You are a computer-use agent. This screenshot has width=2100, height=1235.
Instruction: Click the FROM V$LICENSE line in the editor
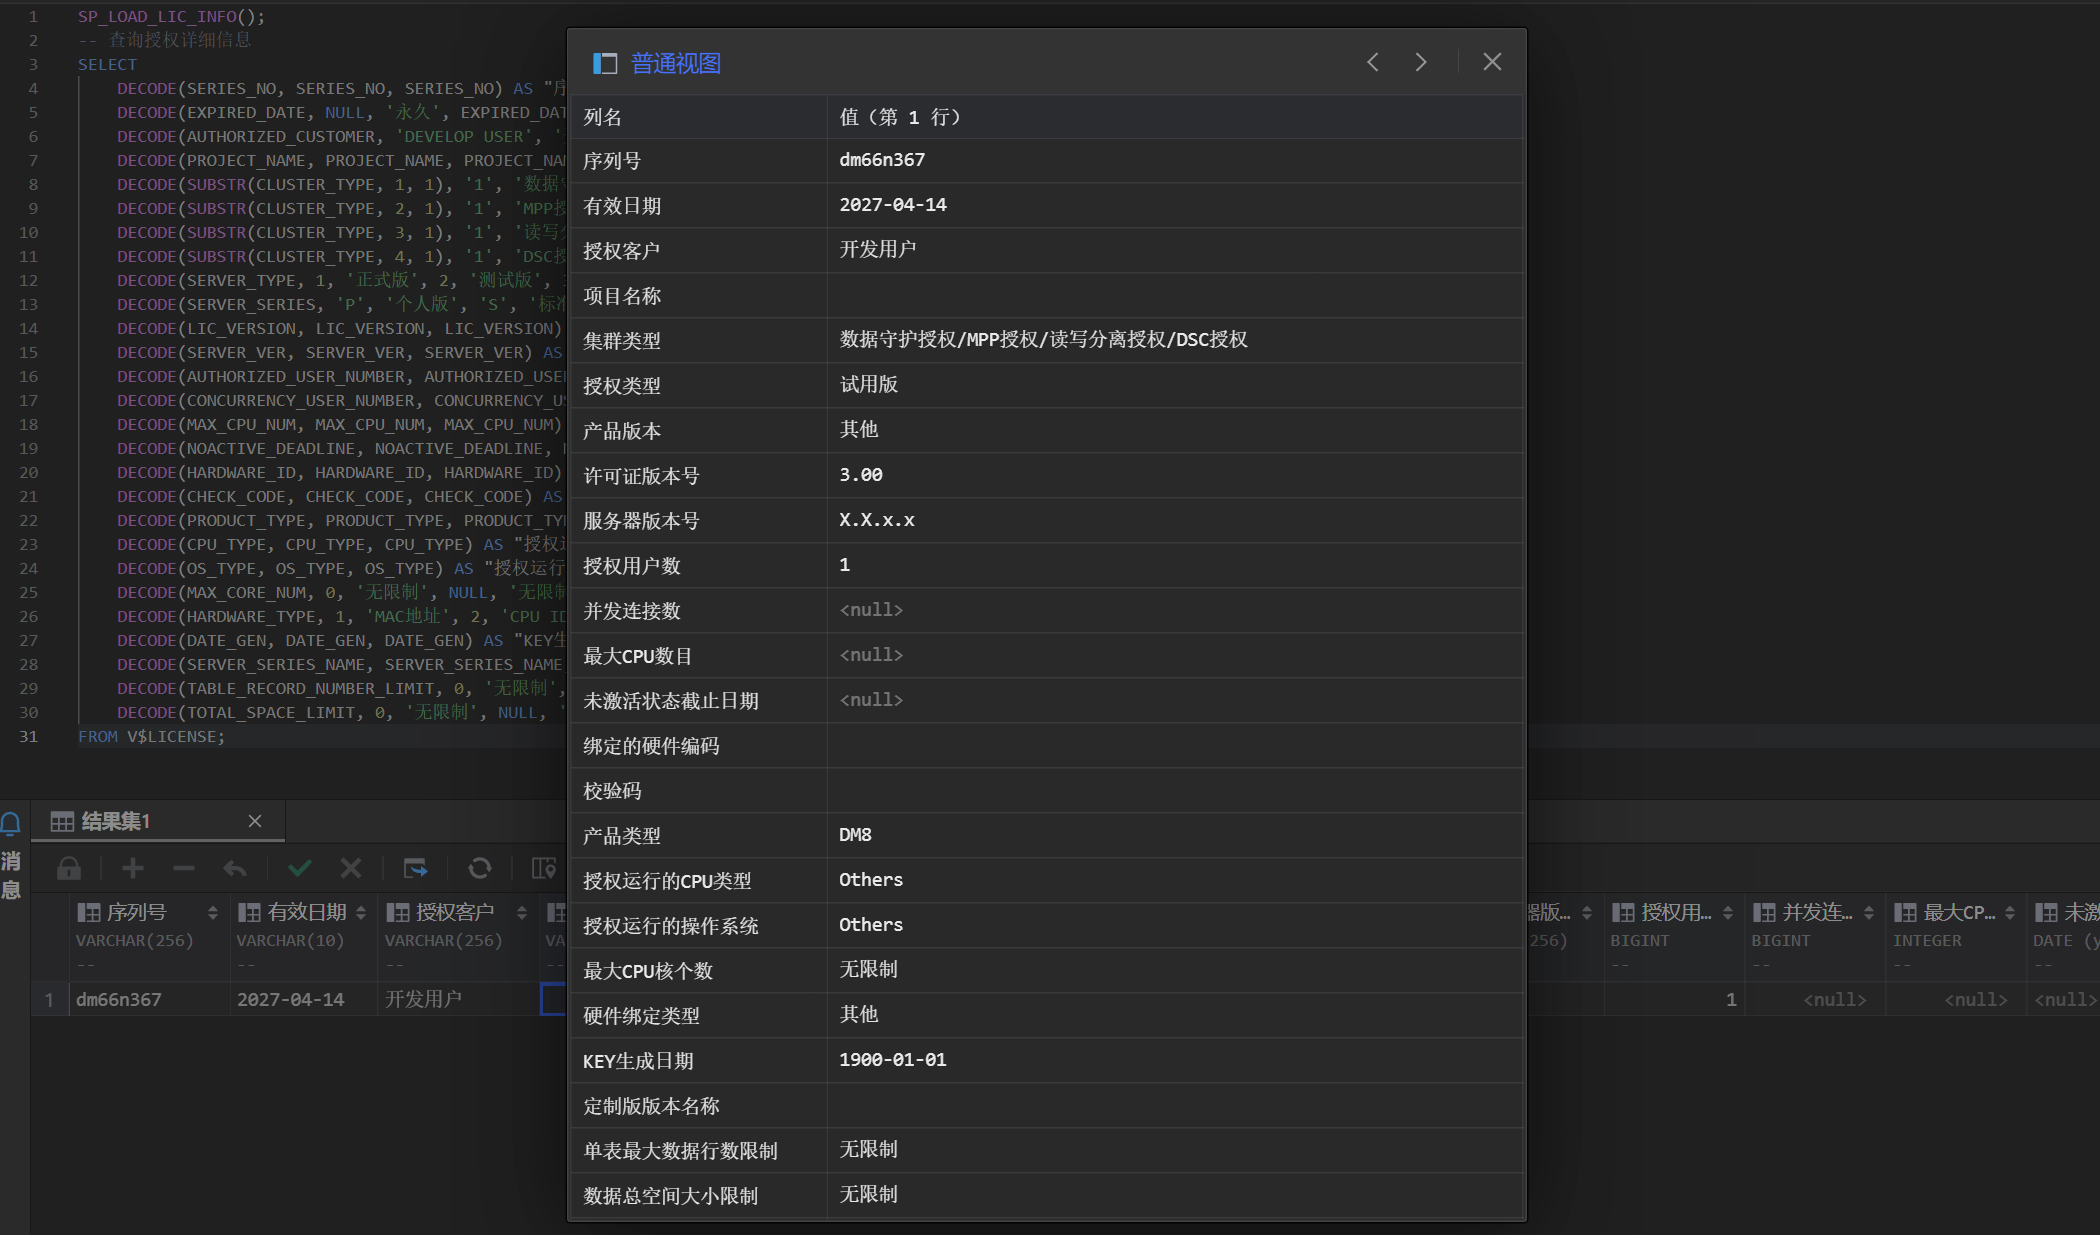(x=152, y=737)
